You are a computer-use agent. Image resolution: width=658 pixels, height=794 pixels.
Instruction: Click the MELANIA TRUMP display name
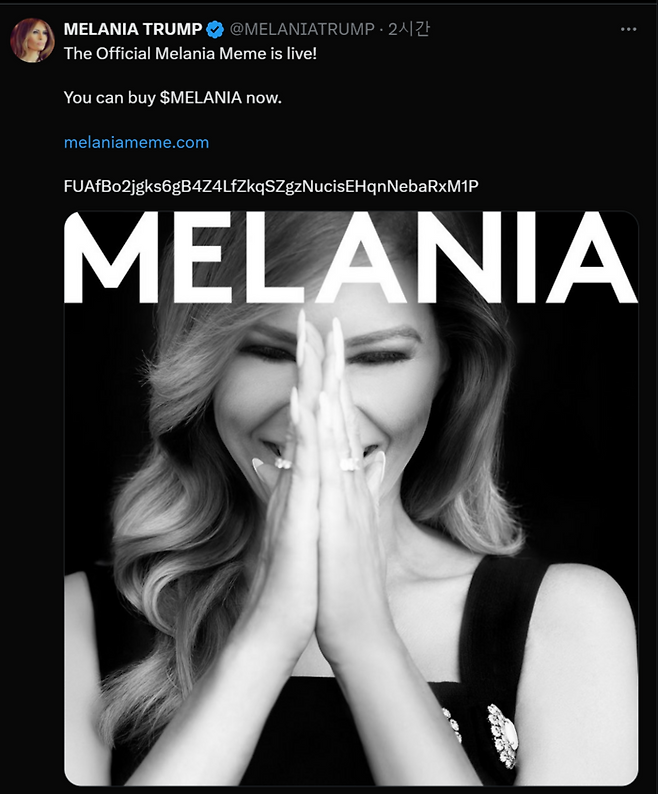(133, 29)
